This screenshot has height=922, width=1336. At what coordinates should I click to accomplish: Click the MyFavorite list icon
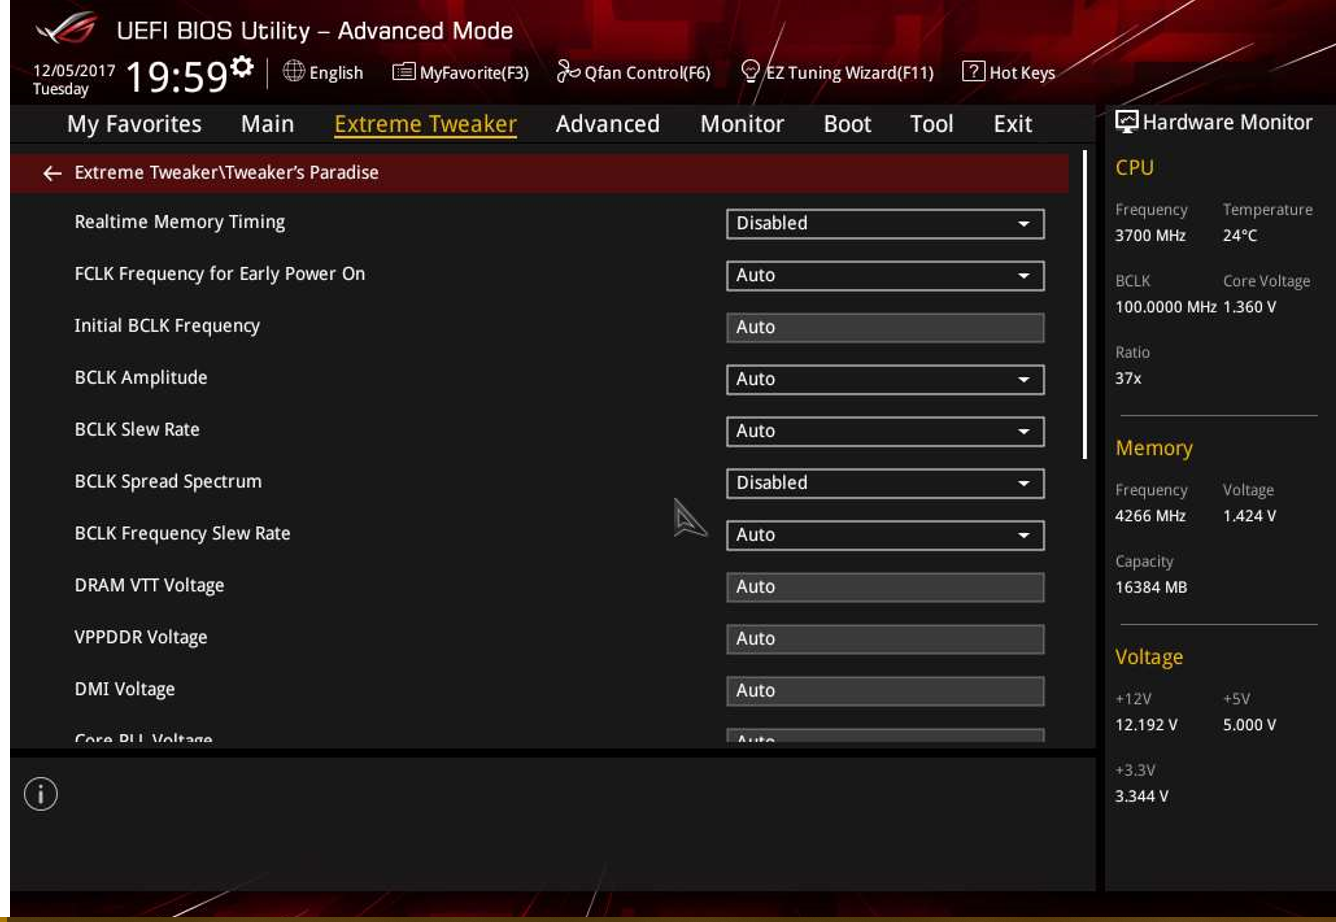pyautogui.click(x=403, y=72)
